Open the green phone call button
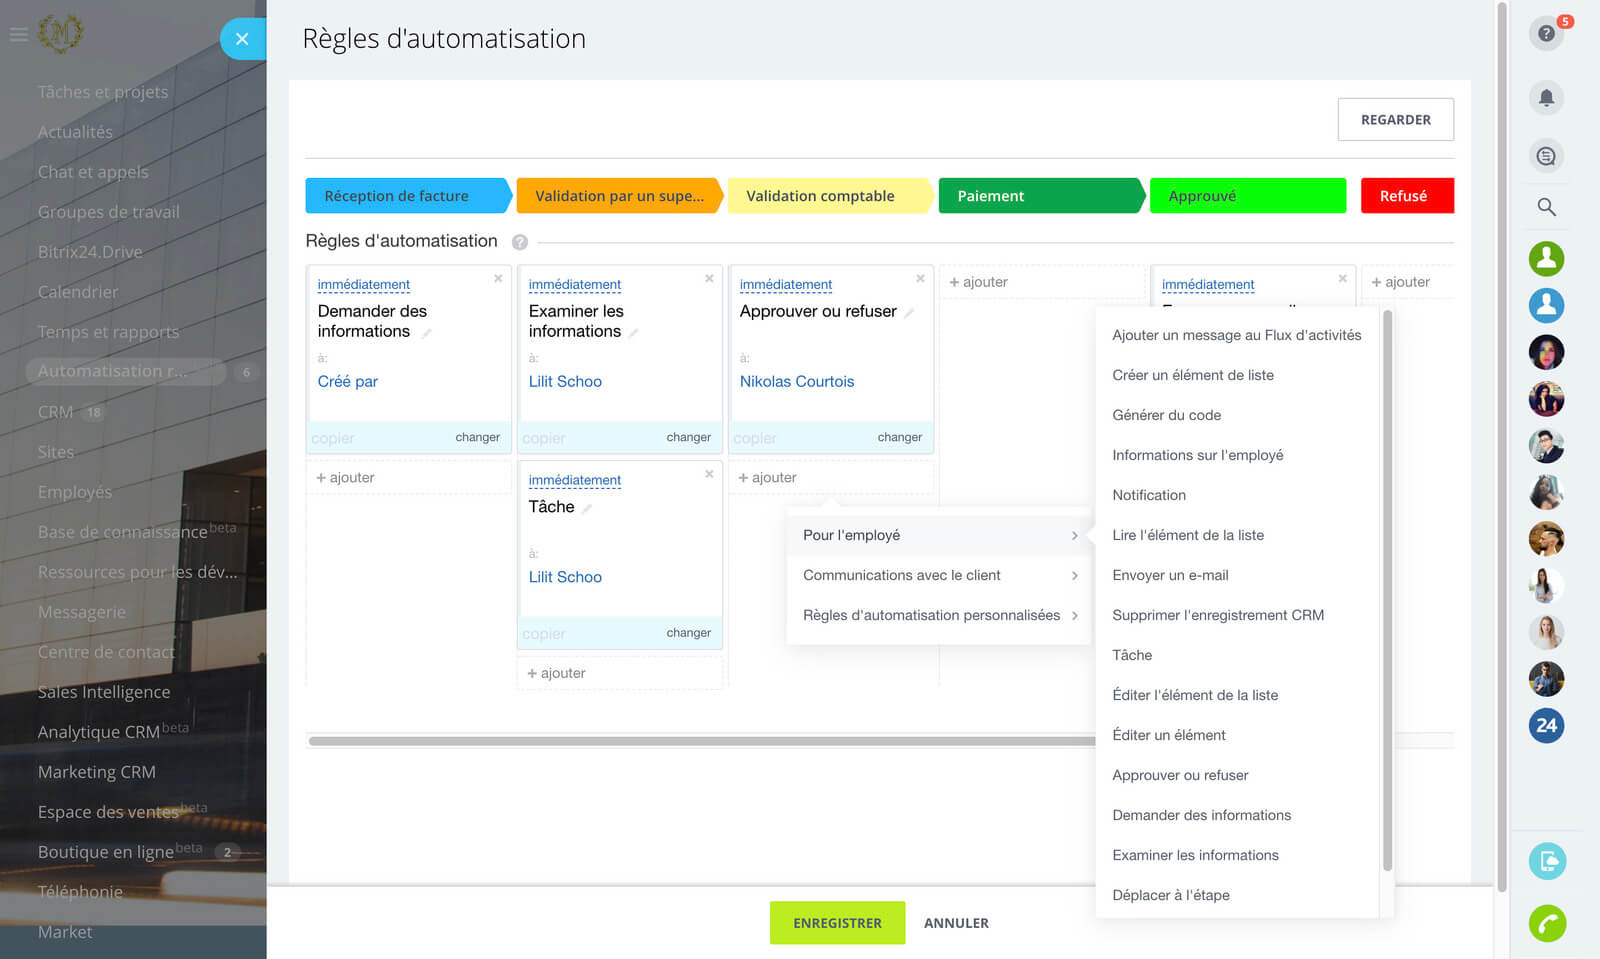The image size is (1600, 959). pos(1547,923)
